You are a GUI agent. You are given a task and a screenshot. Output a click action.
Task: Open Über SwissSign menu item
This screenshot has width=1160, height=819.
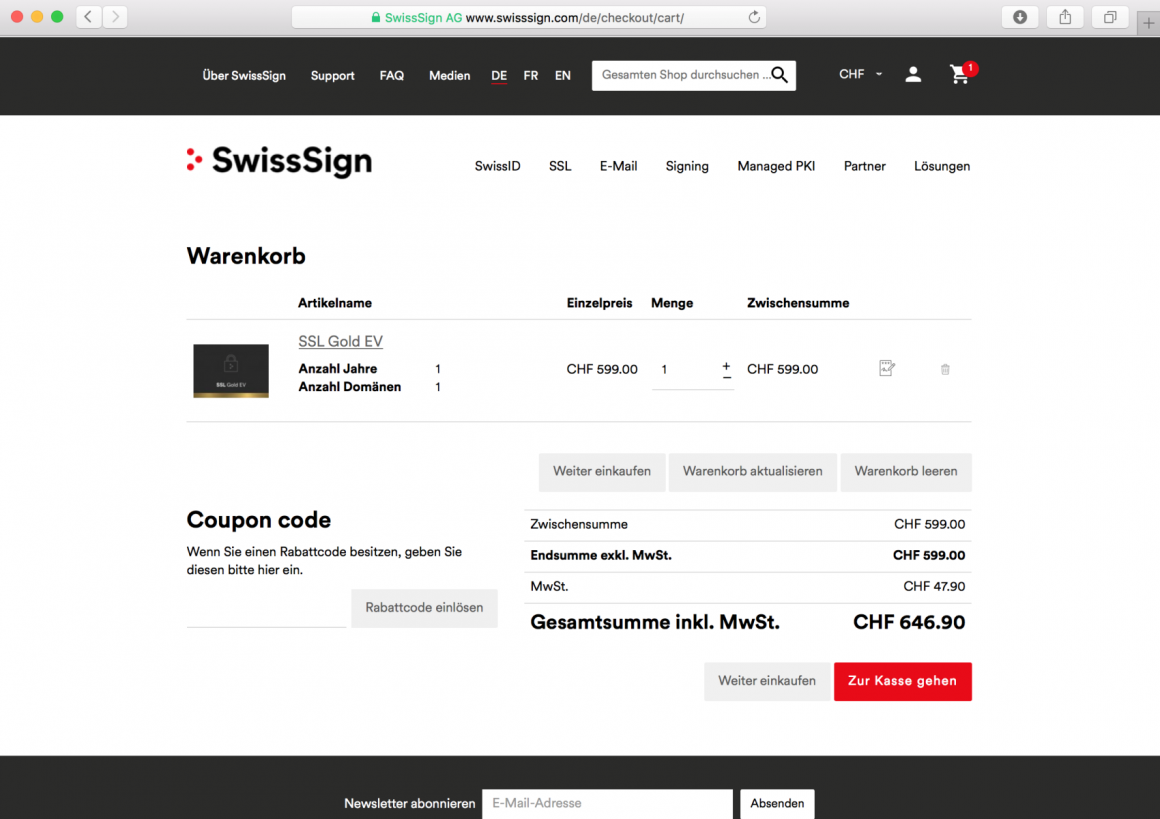coord(244,75)
